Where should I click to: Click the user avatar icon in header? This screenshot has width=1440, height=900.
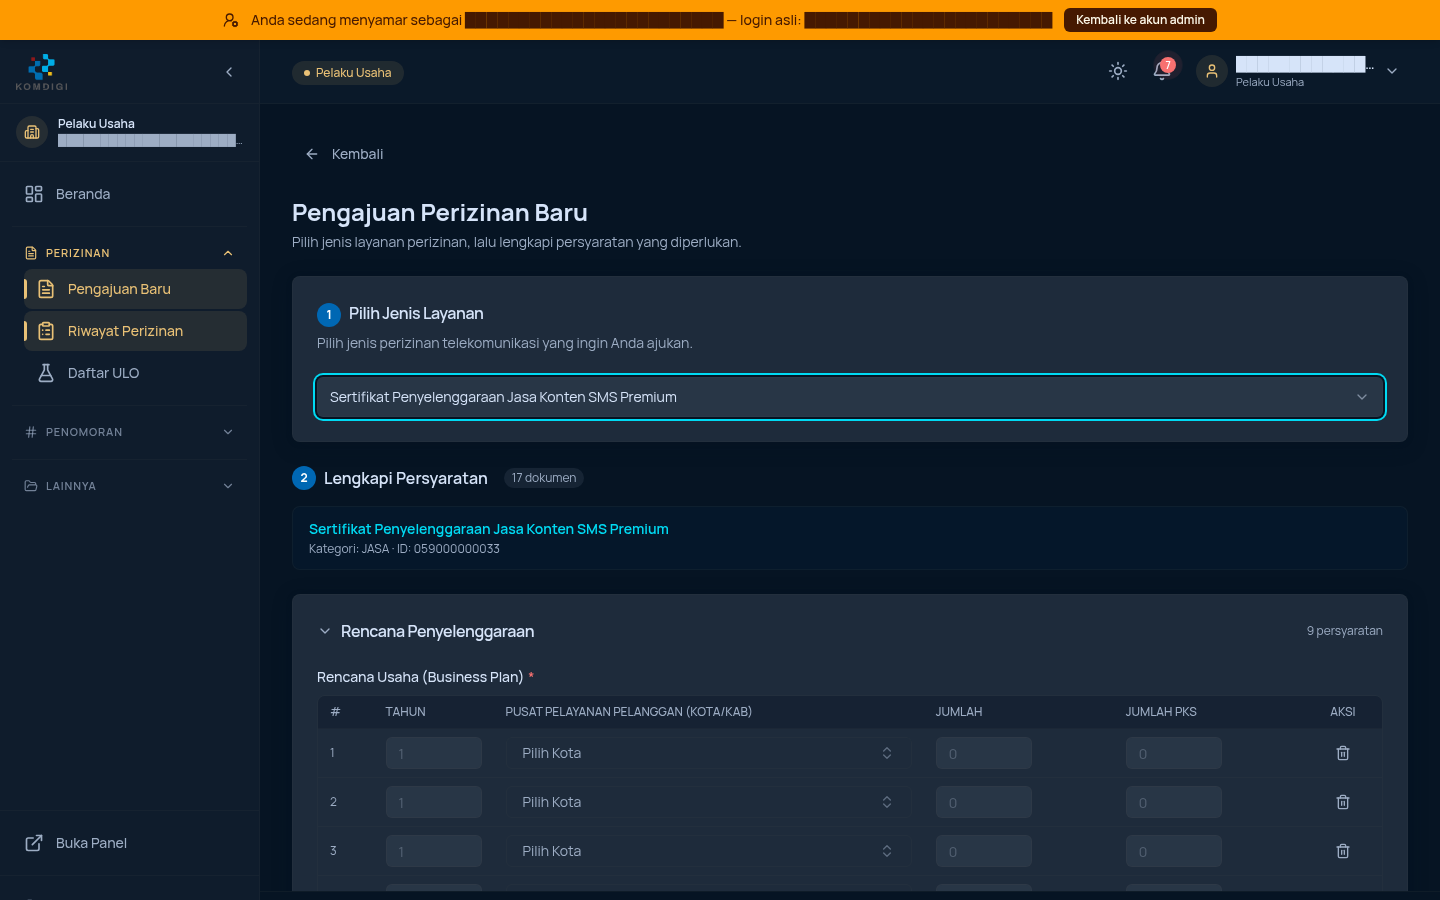pyautogui.click(x=1212, y=71)
